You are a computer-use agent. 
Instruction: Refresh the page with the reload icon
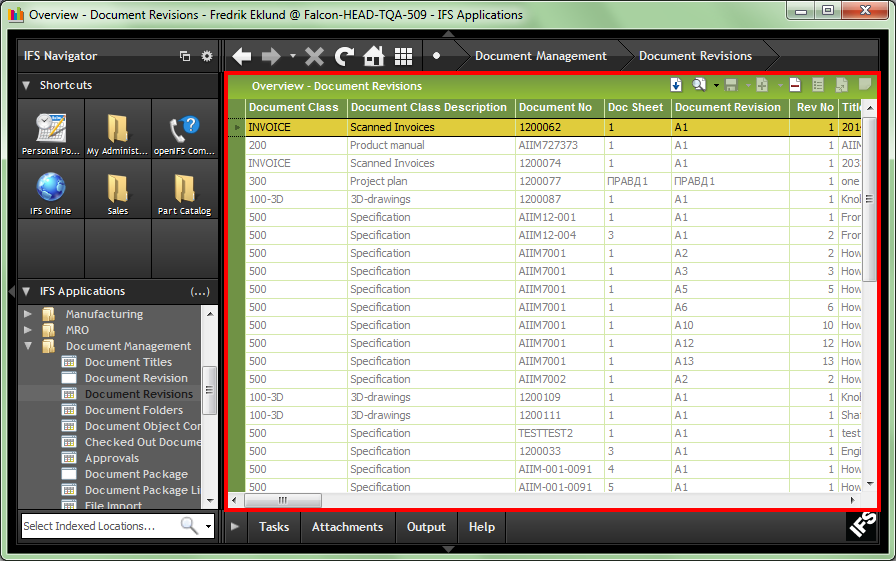pos(344,56)
